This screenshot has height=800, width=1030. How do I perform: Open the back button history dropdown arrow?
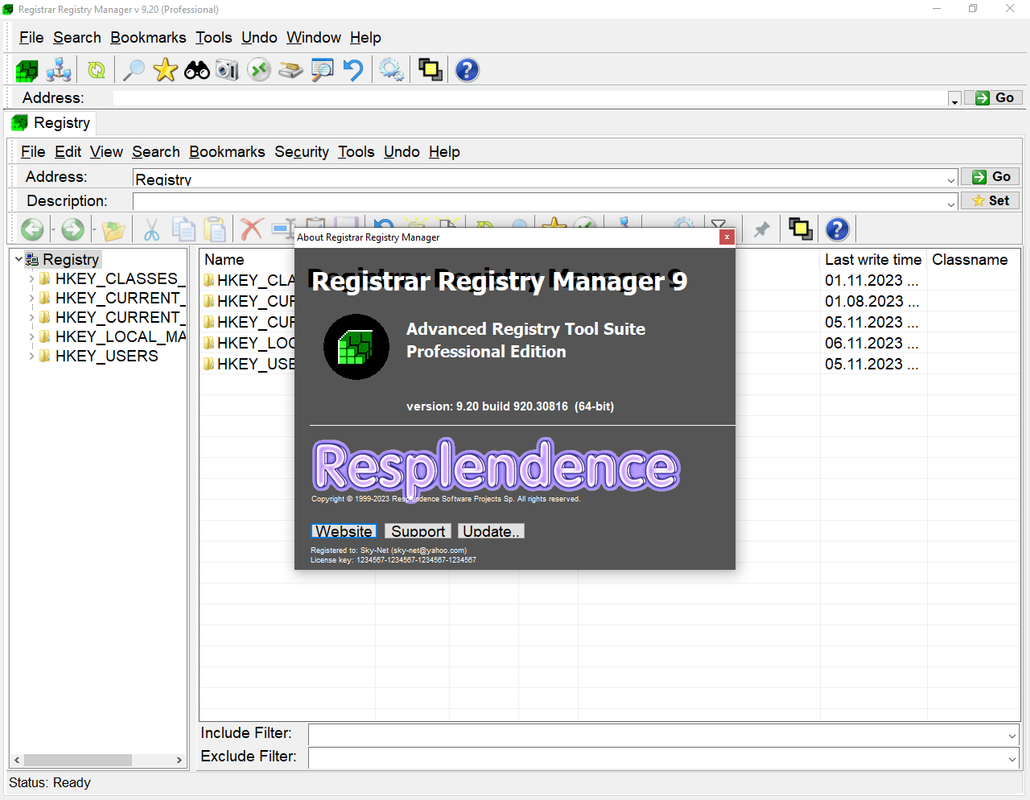tap(53, 230)
